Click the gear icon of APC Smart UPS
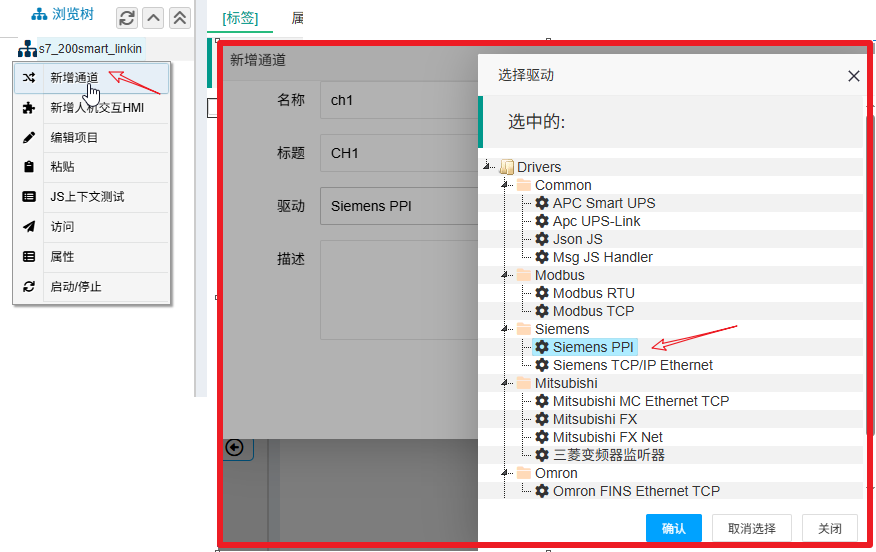This screenshot has width=876, height=552. (x=542, y=203)
